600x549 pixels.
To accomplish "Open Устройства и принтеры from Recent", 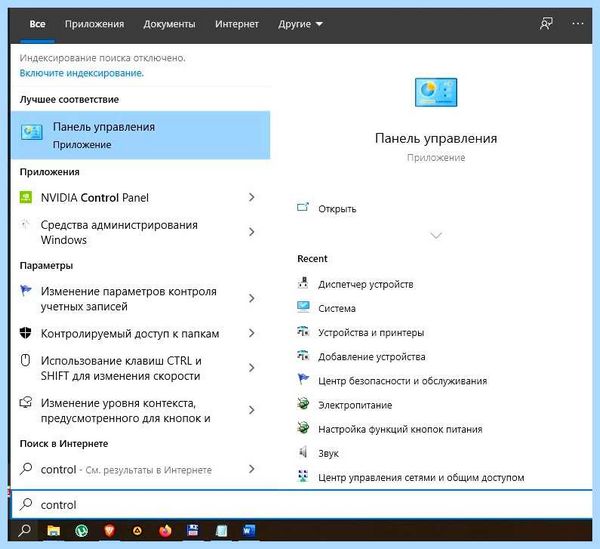I will [371, 332].
